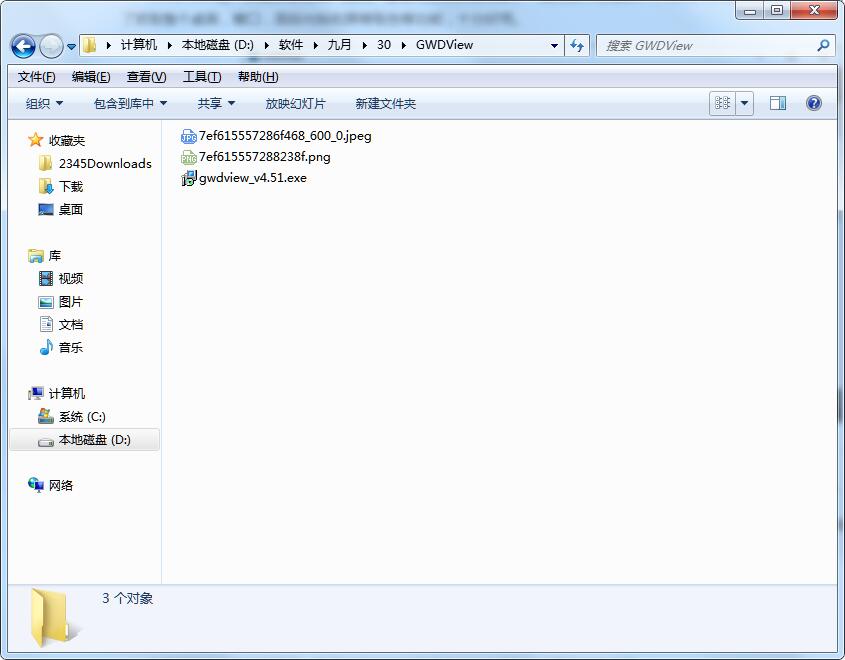
Task: Click the 30 breadcrumb segment
Action: (x=384, y=45)
